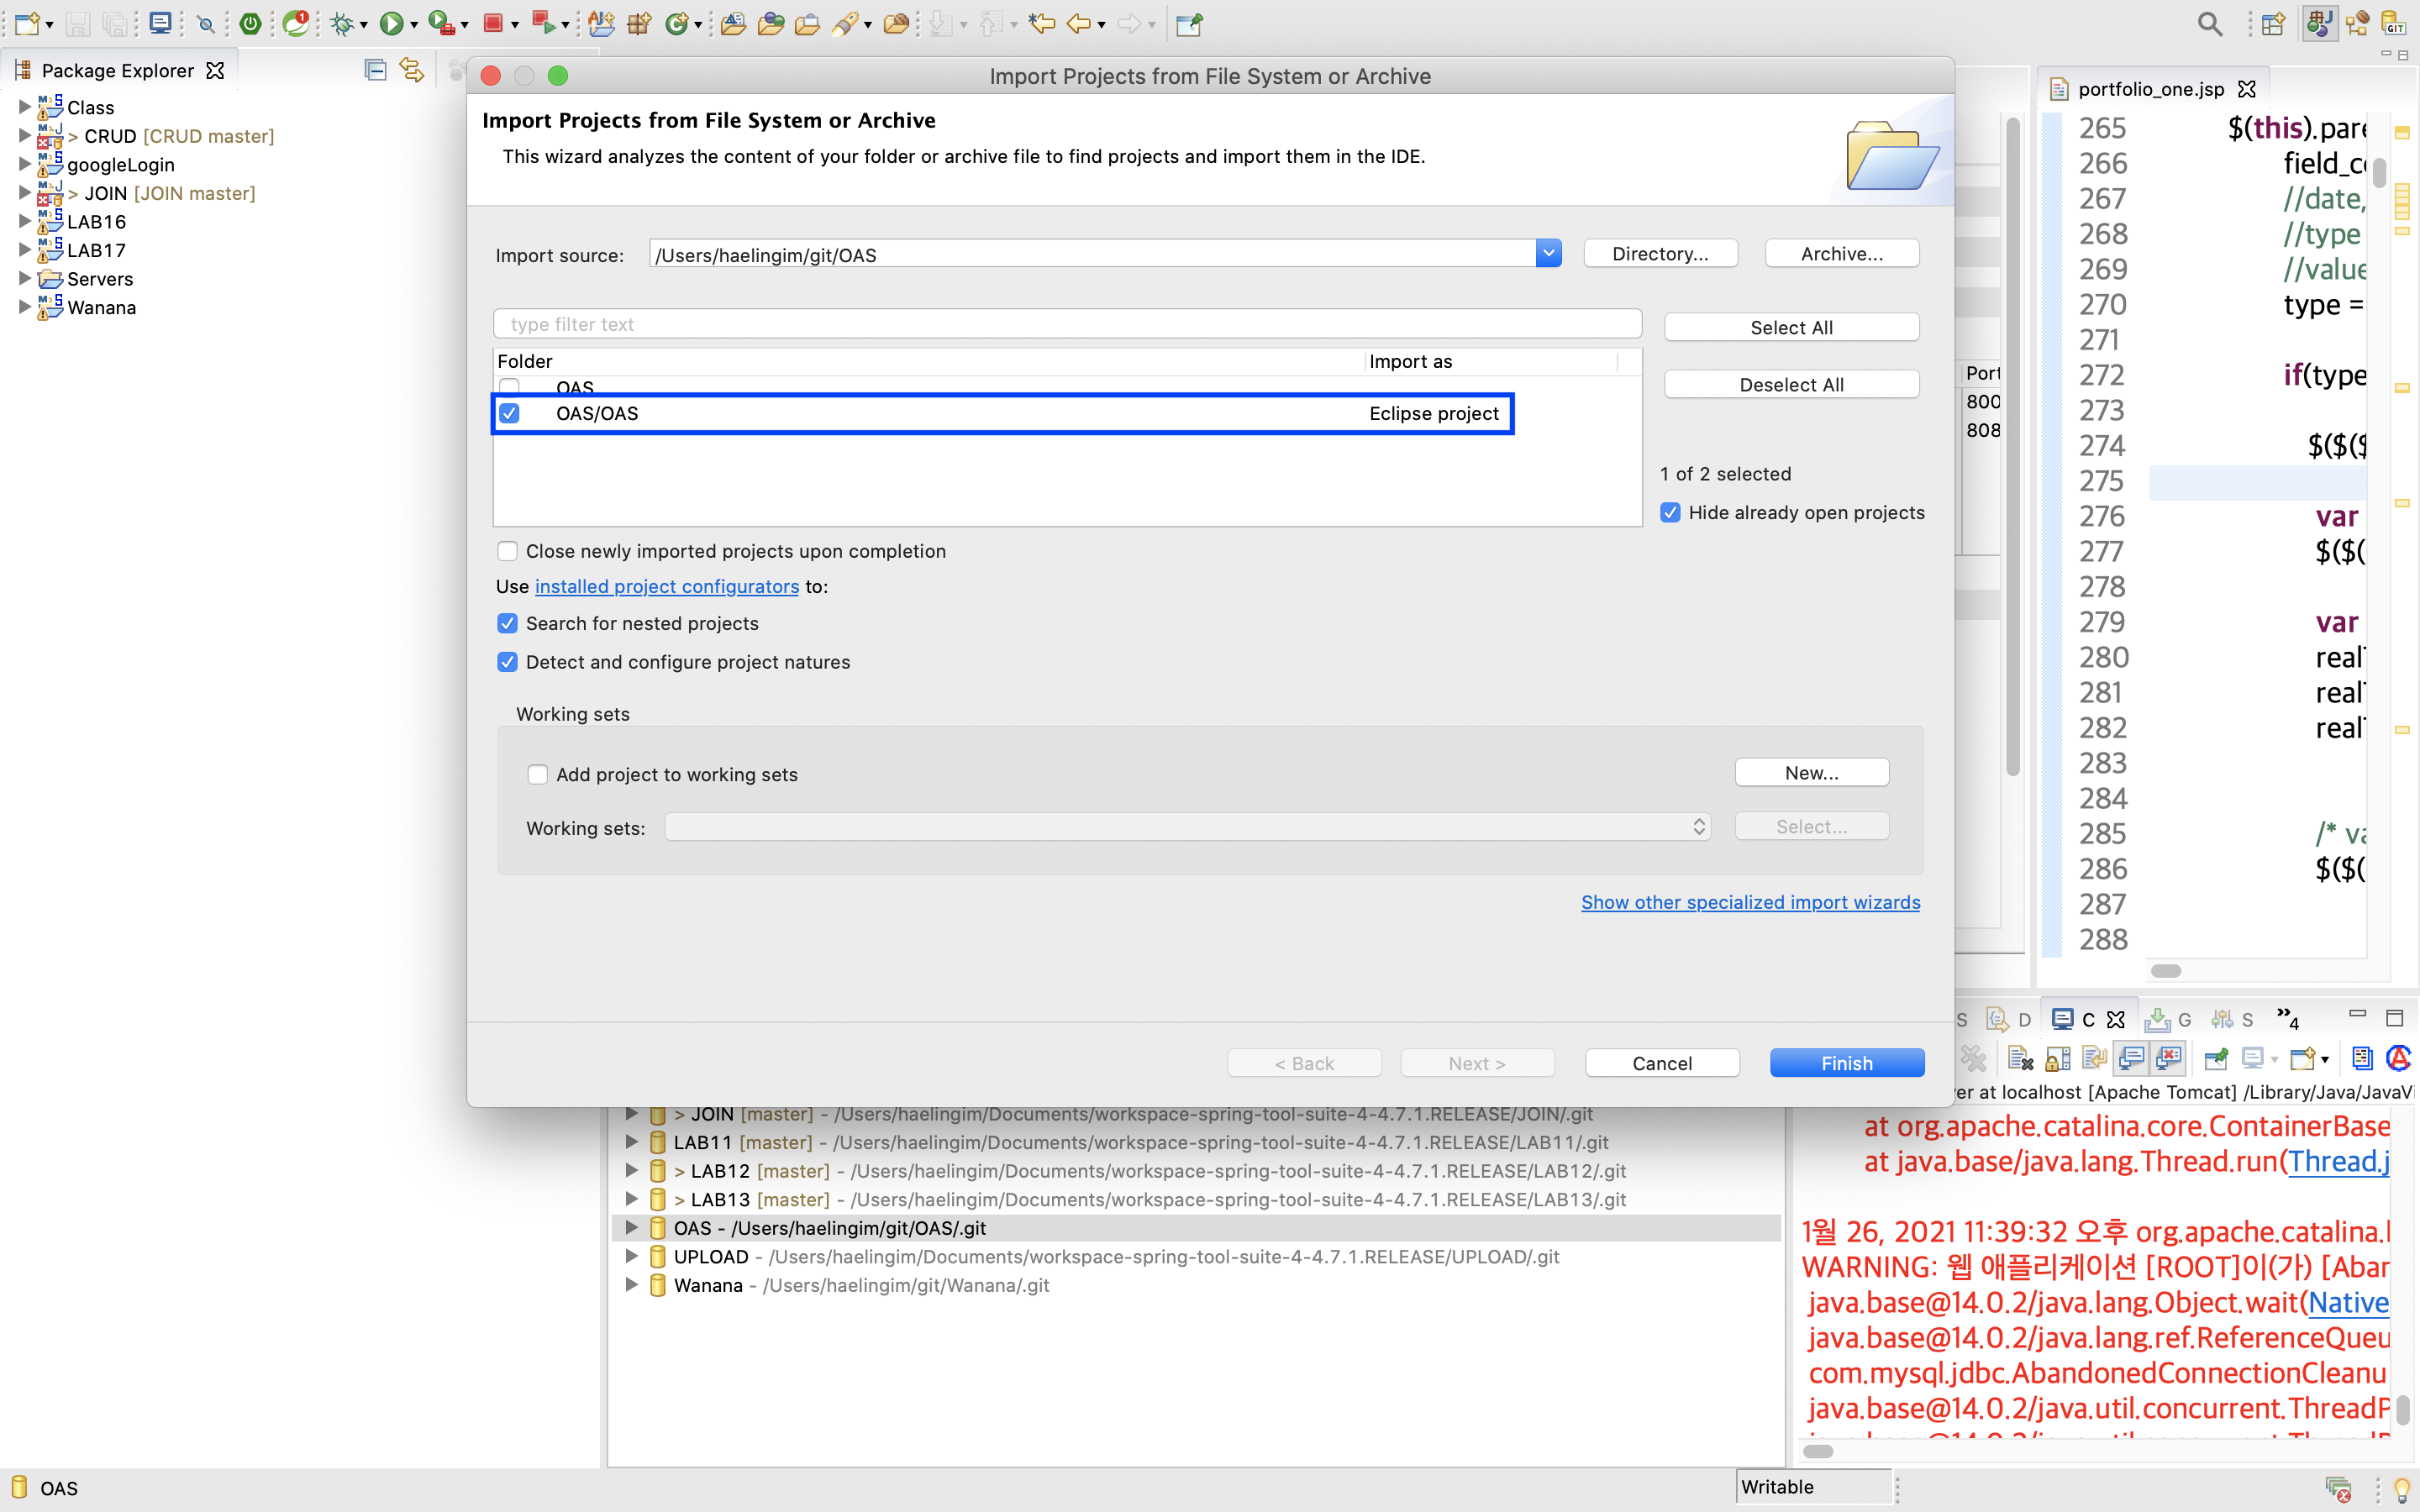Uncheck the OAS/OAS project checkbox
Screen dimensions: 2420x1512
click(510, 413)
